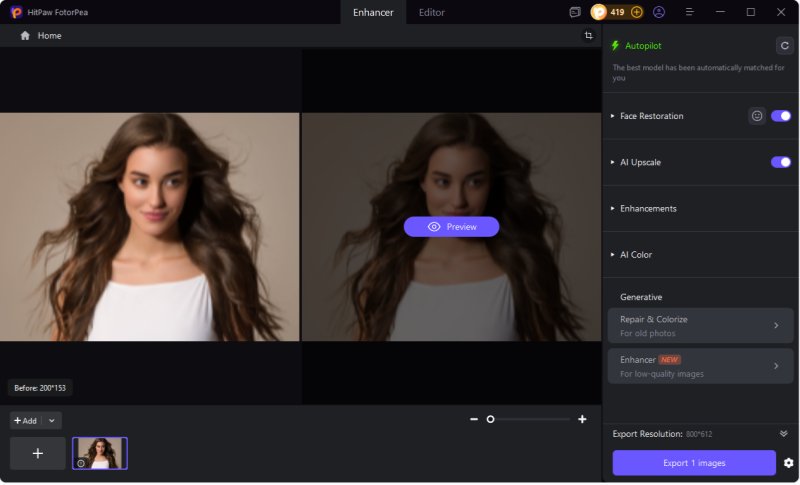Open the hamburger menu icon
This screenshot has height=485, width=800.
pyautogui.click(x=690, y=12)
